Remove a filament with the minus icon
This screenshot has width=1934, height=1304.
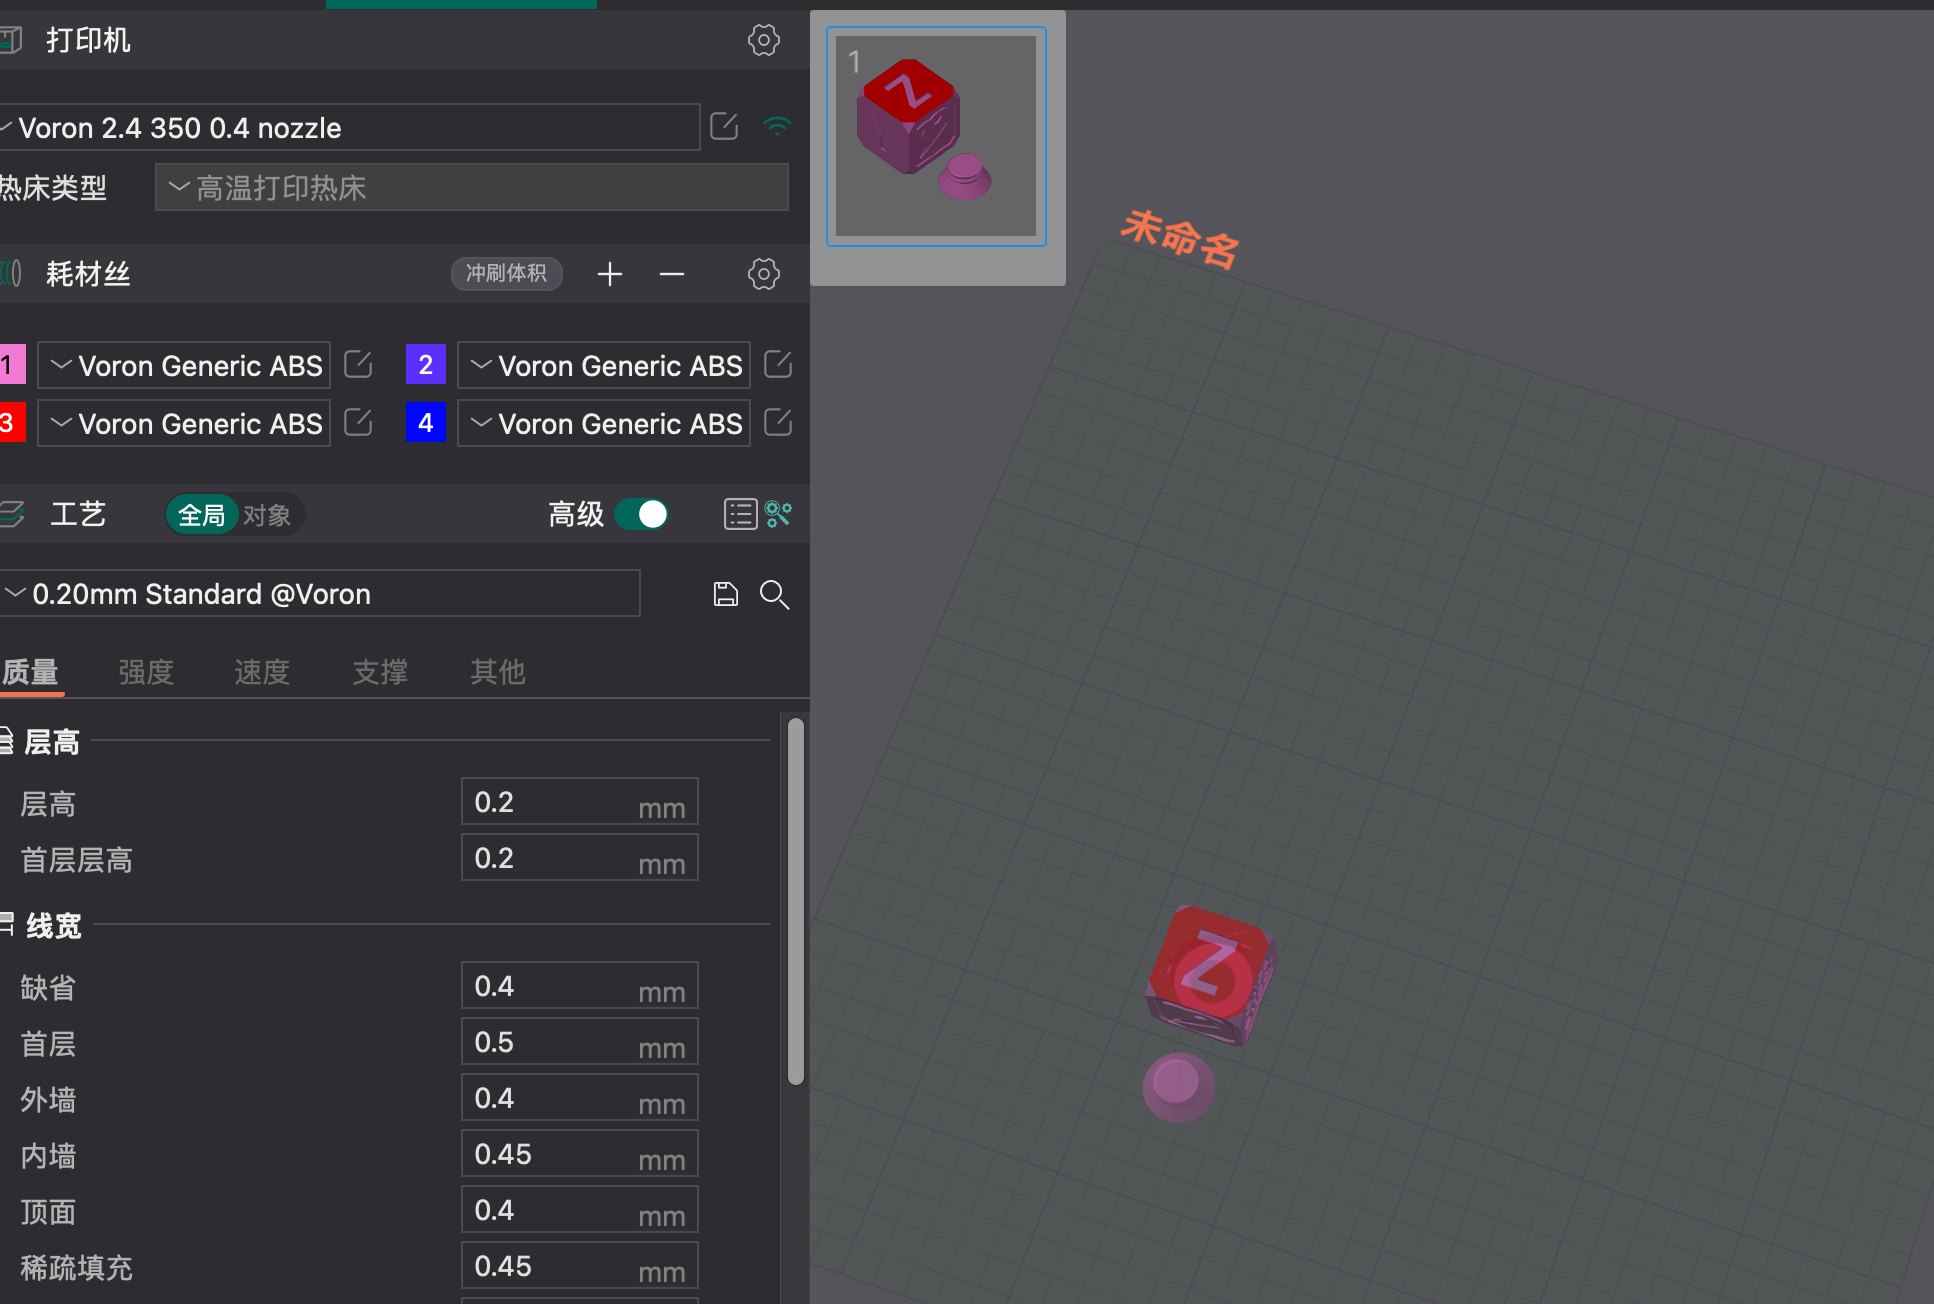671,274
